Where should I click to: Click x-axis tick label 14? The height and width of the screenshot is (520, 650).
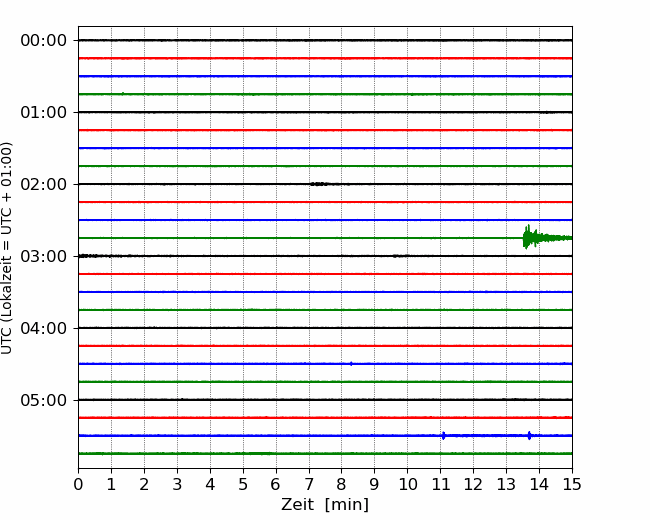[539, 484]
